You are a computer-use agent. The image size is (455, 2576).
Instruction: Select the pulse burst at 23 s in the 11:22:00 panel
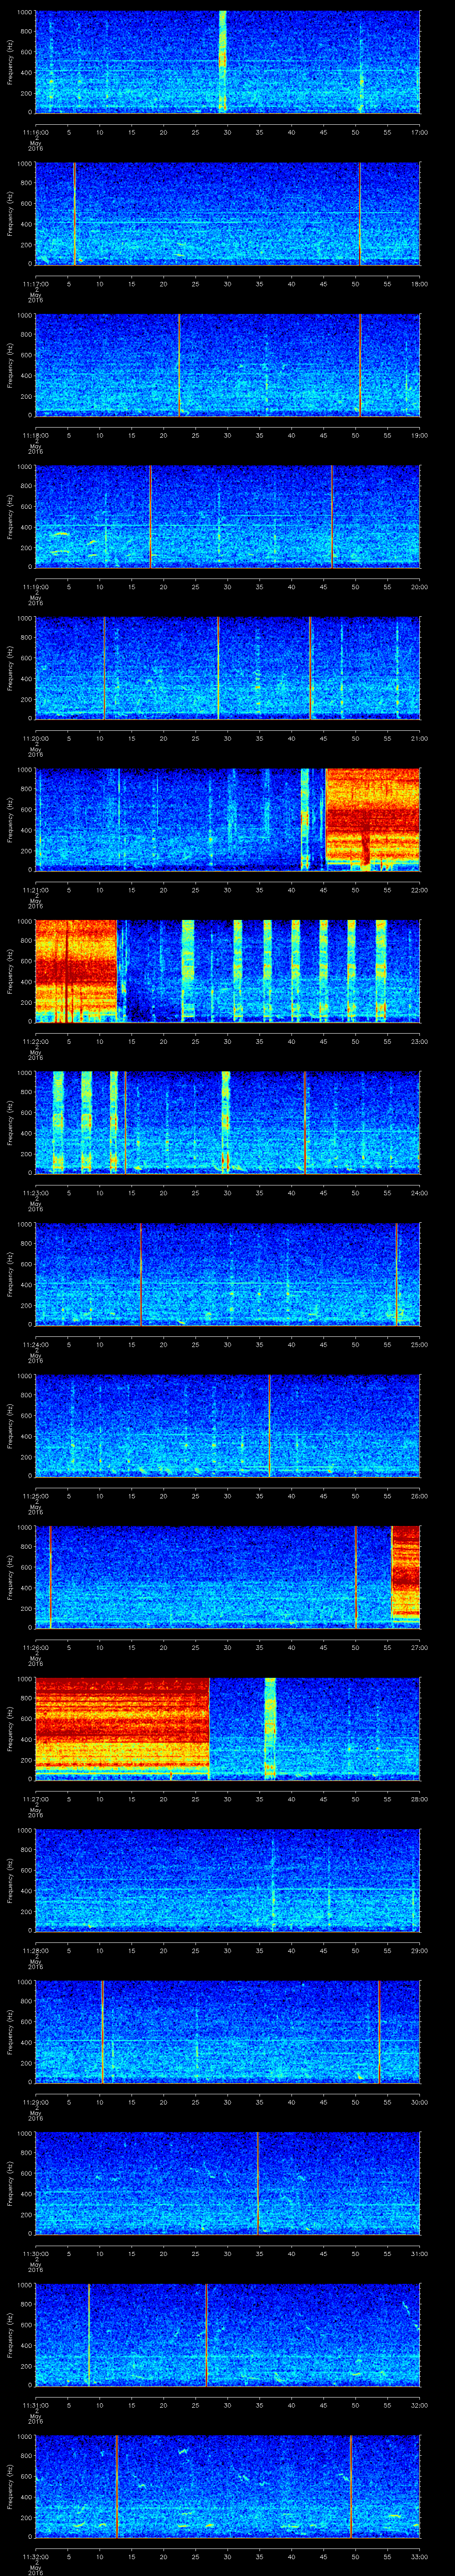(x=188, y=970)
